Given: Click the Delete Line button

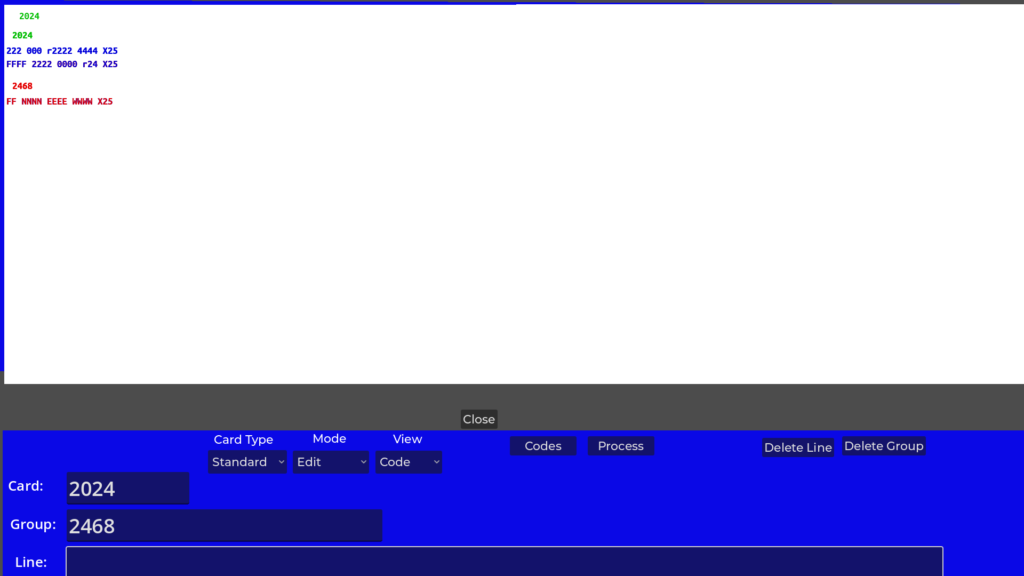Looking at the screenshot, I should 797,447.
